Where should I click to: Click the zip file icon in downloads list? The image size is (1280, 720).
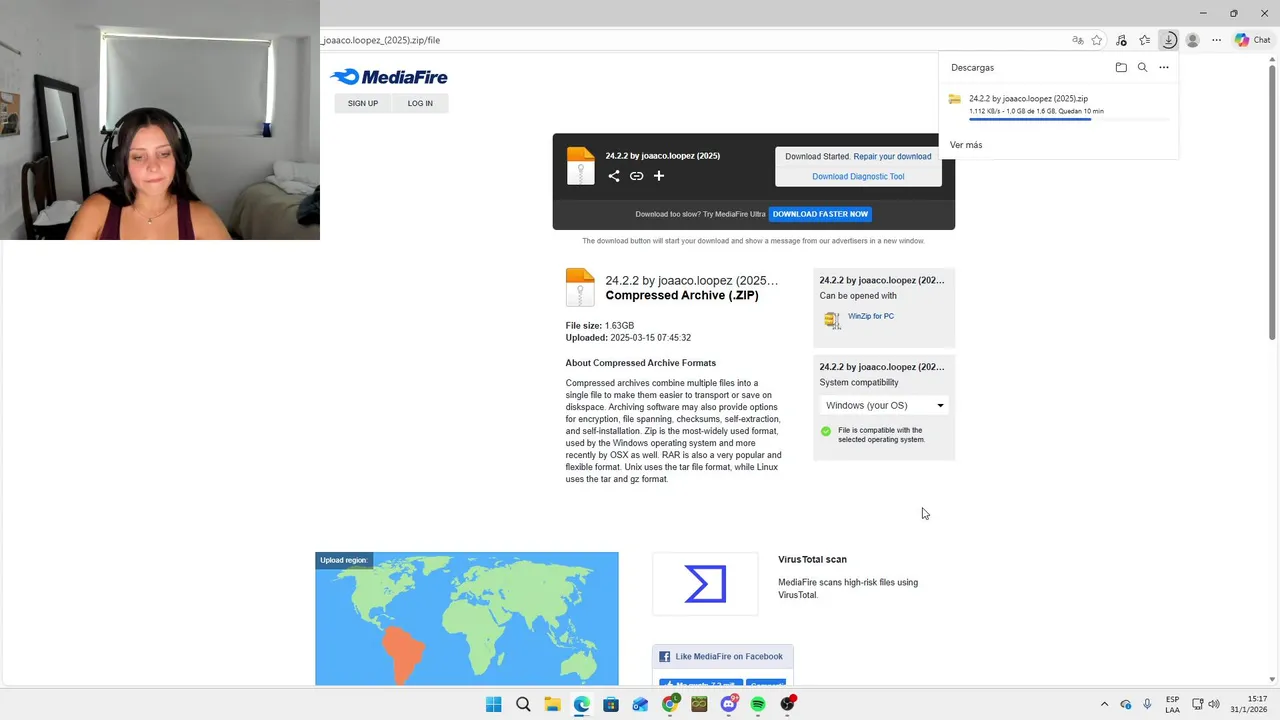pyautogui.click(x=955, y=99)
